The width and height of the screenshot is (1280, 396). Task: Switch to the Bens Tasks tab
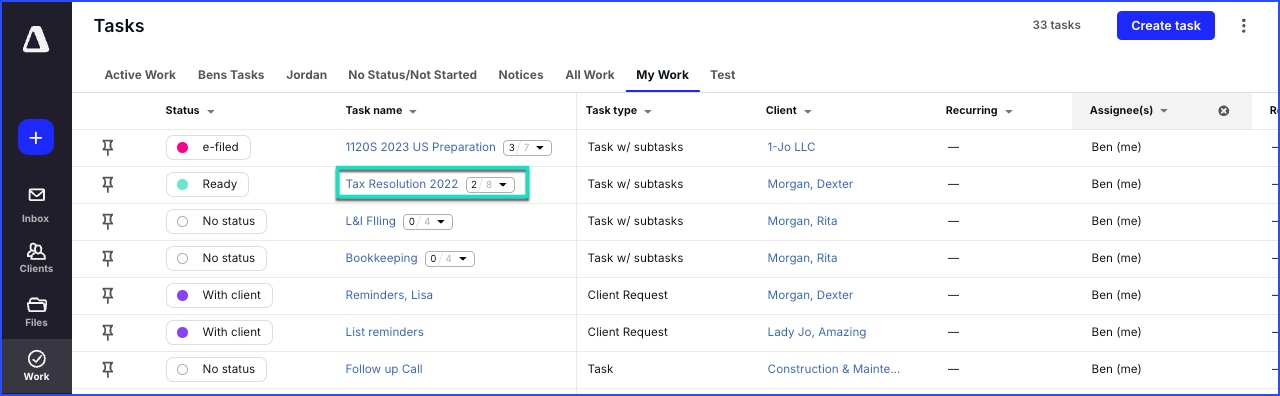231,75
